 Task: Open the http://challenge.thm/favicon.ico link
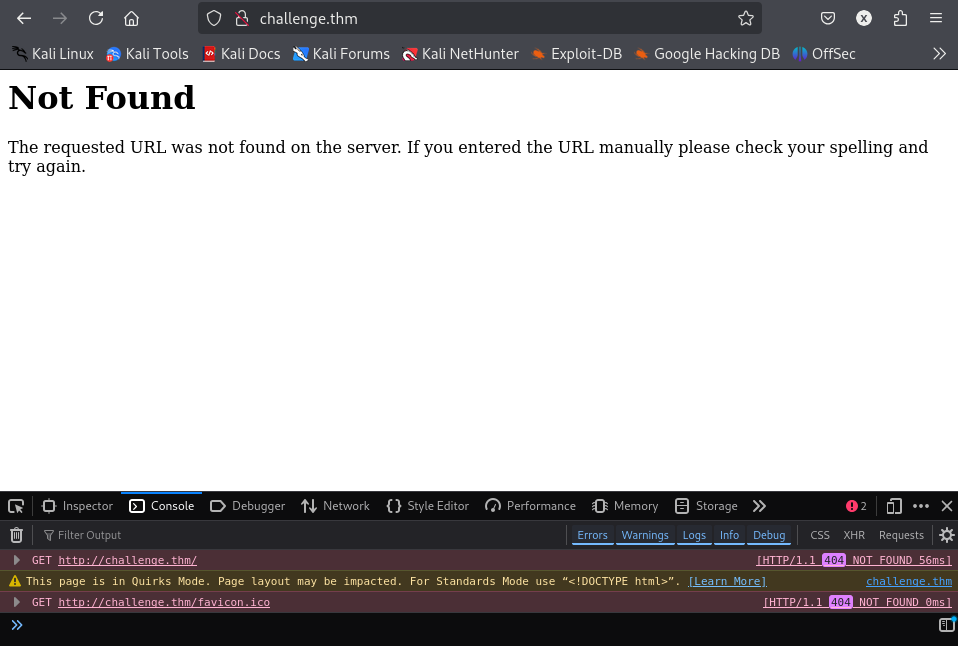coord(164,602)
